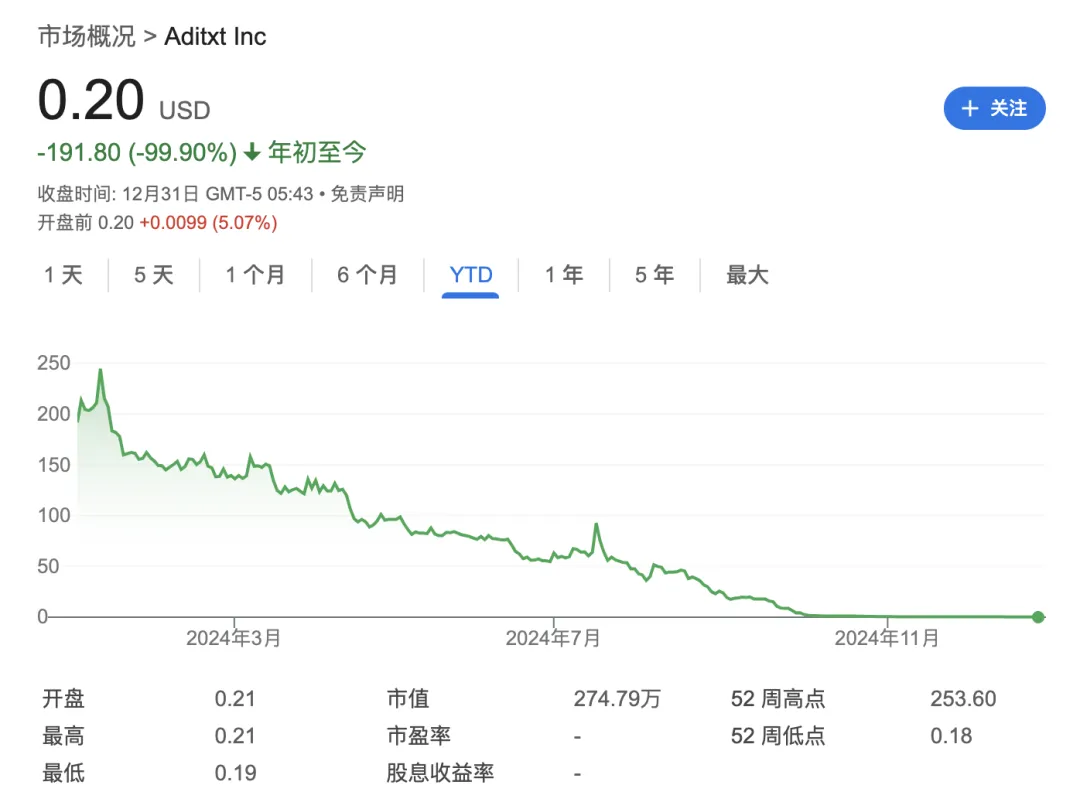Screen dimensions: 1080x809
Task: Switch to the 1 年 tab
Action: coord(564,275)
